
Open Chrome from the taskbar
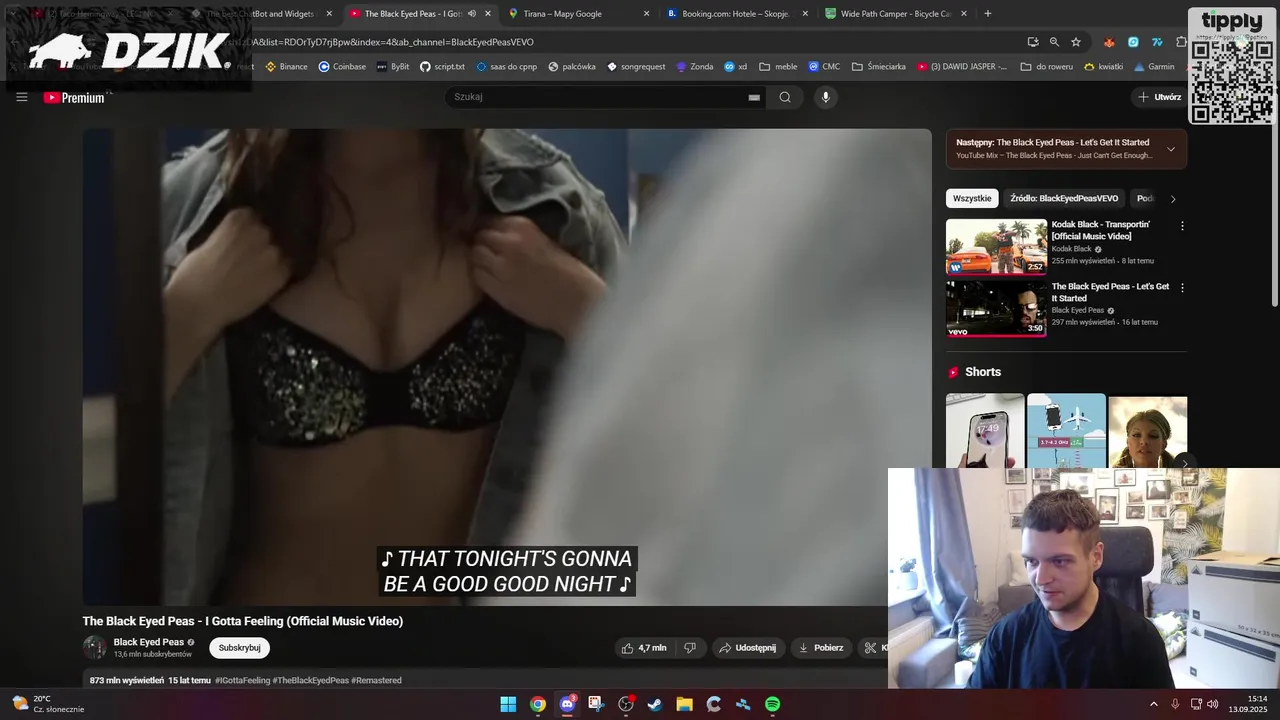(x=538, y=704)
